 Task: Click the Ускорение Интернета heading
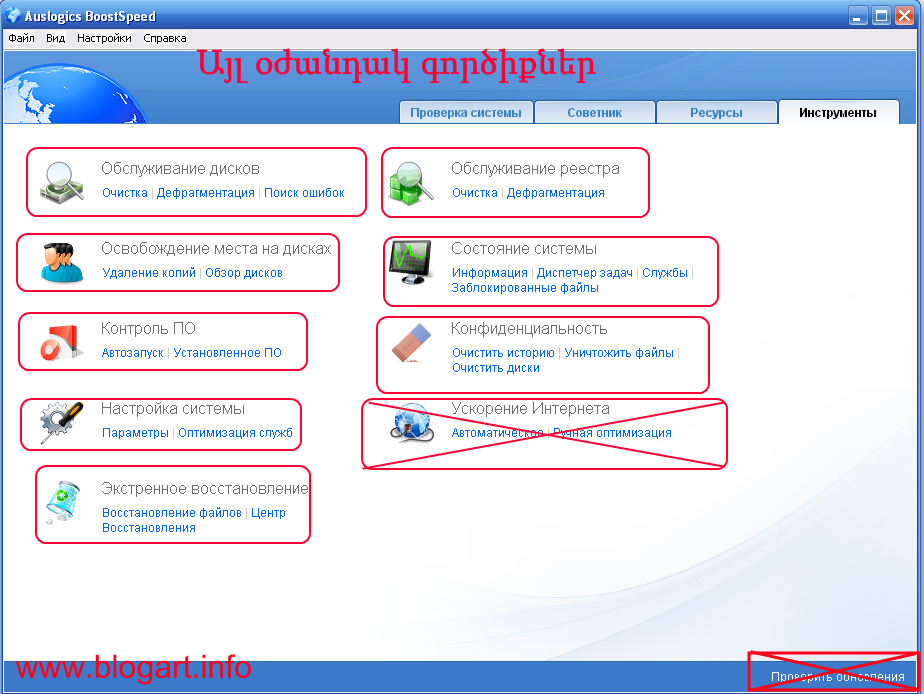point(530,409)
